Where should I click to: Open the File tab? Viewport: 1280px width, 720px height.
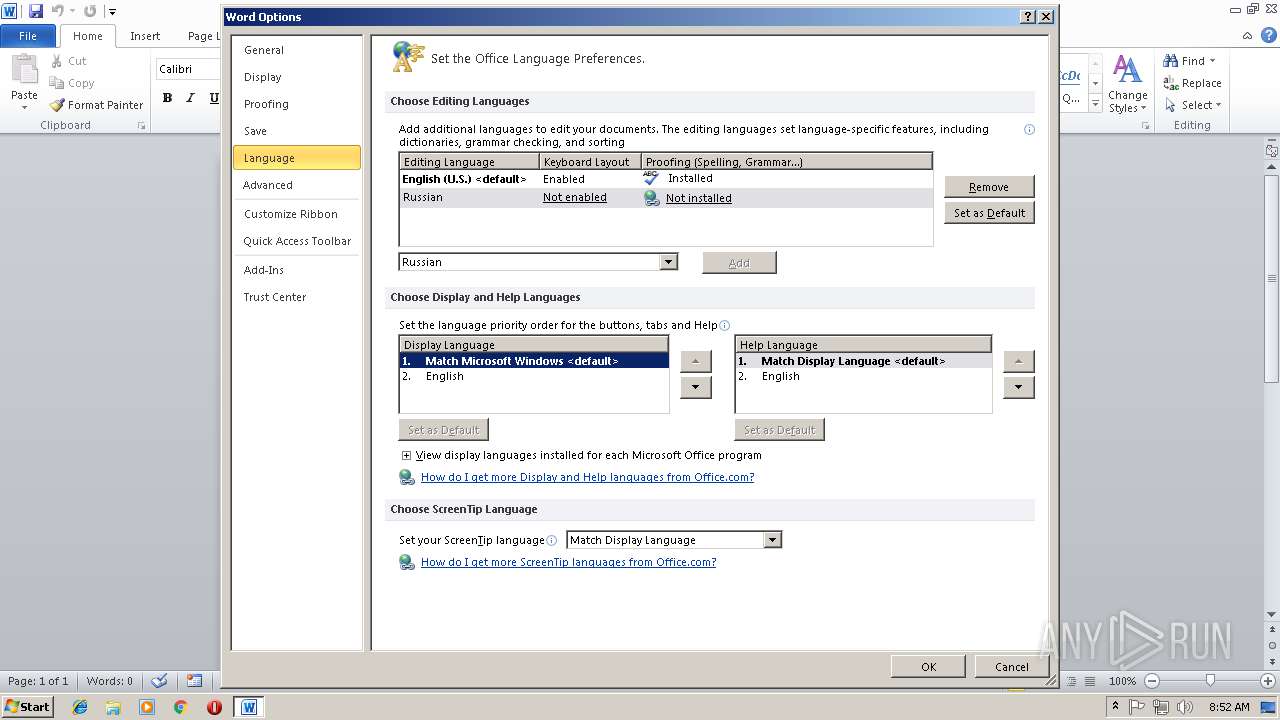tap(28, 36)
